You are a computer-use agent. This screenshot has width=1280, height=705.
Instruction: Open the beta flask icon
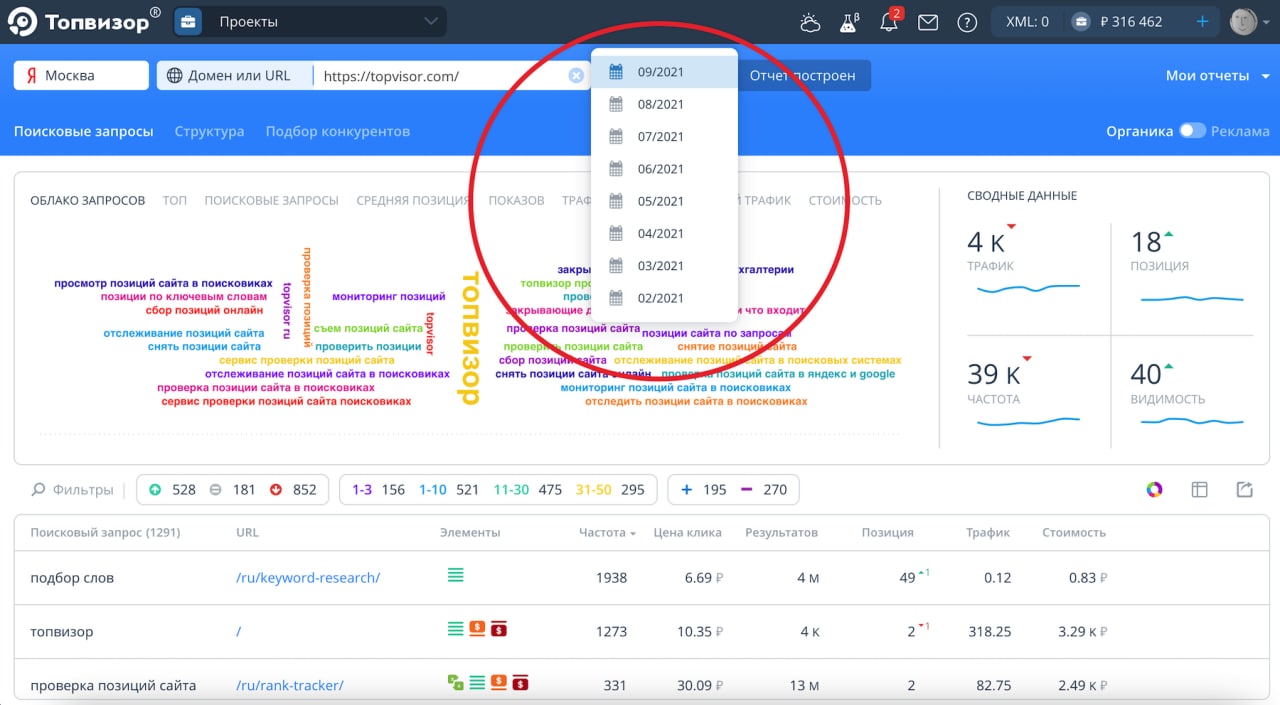coord(849,22)
